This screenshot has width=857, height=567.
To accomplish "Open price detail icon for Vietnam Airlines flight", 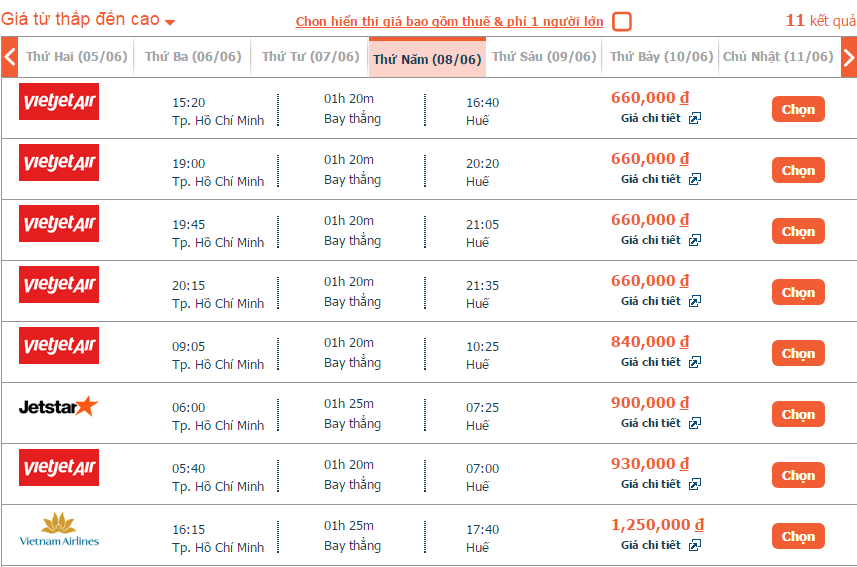I will 695,545.
